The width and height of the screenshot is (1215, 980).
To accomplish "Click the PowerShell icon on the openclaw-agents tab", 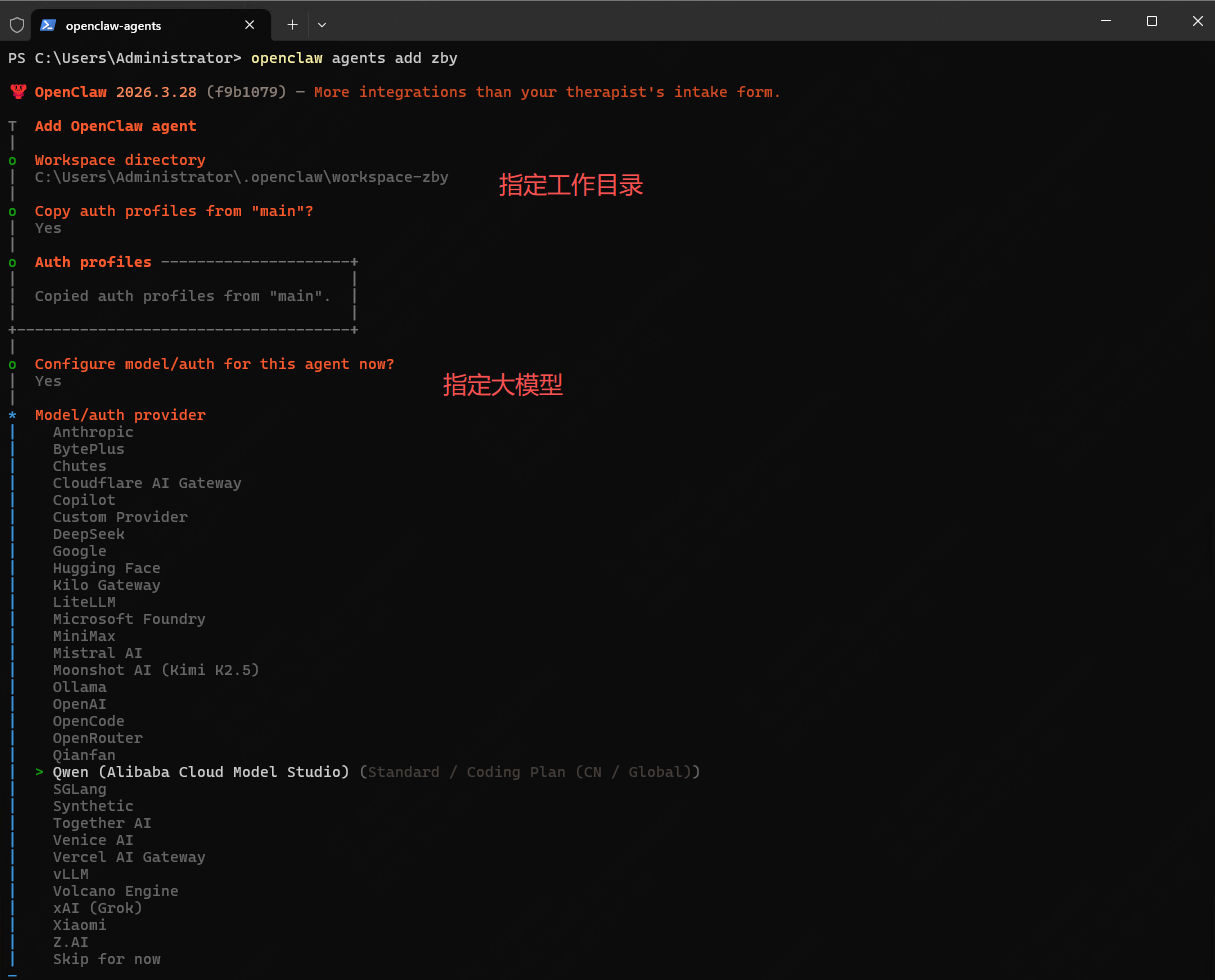I will click(48, 25).
